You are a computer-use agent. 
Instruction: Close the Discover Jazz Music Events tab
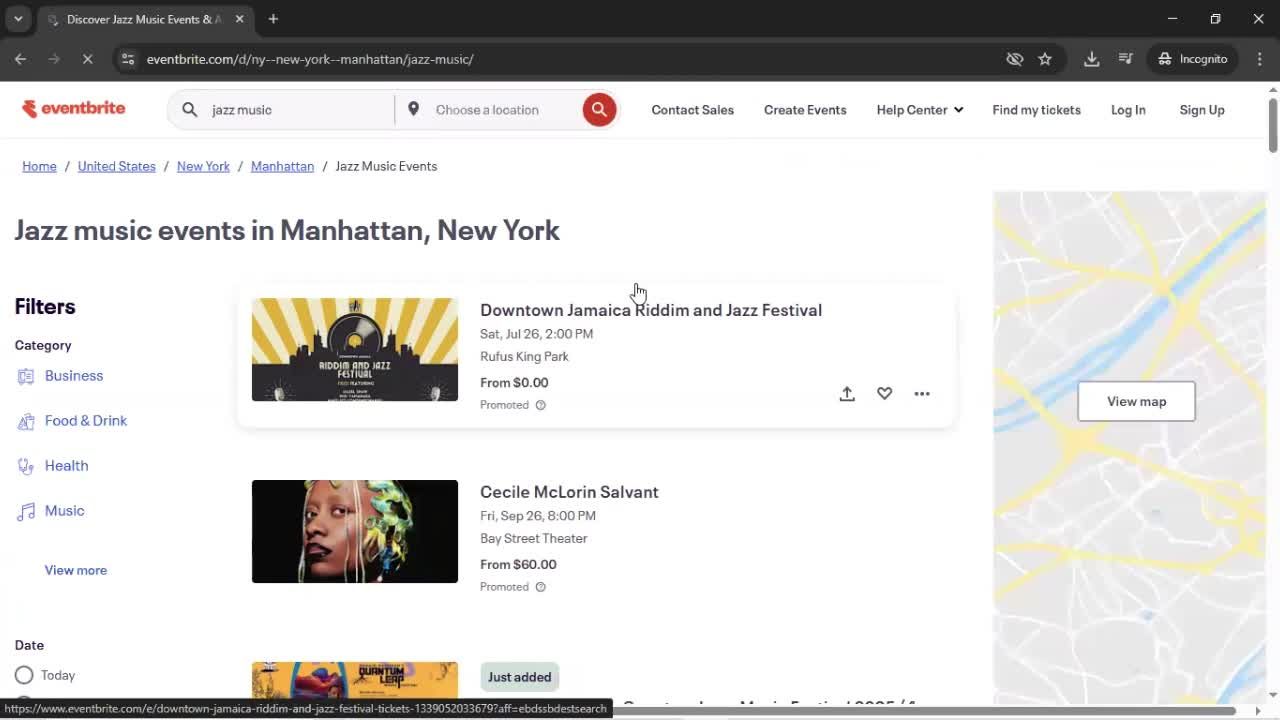click(240, 19)
